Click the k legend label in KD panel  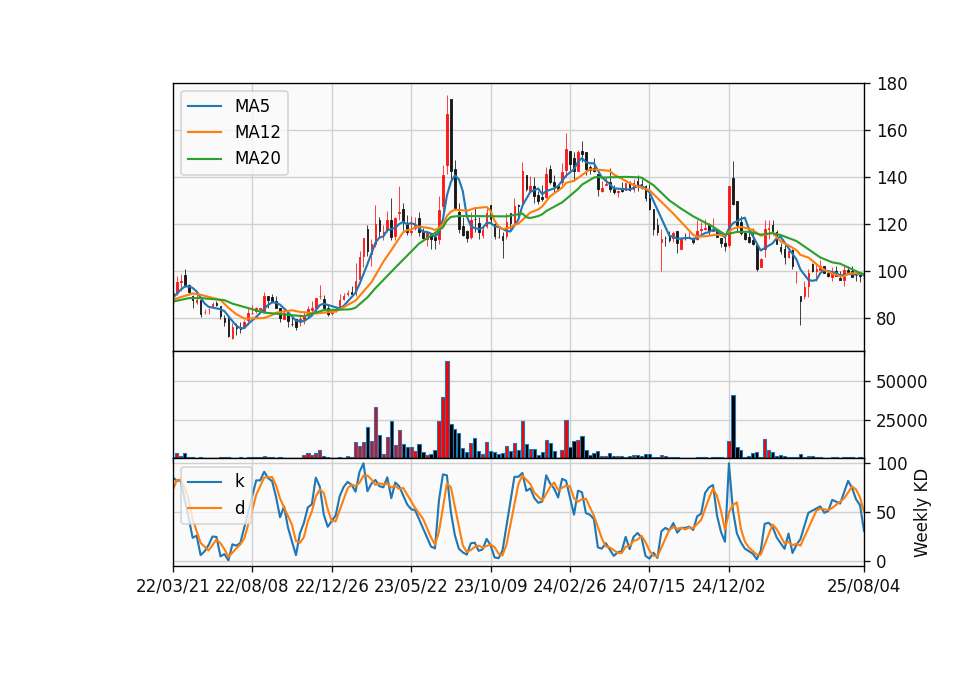tap(239, 481)
